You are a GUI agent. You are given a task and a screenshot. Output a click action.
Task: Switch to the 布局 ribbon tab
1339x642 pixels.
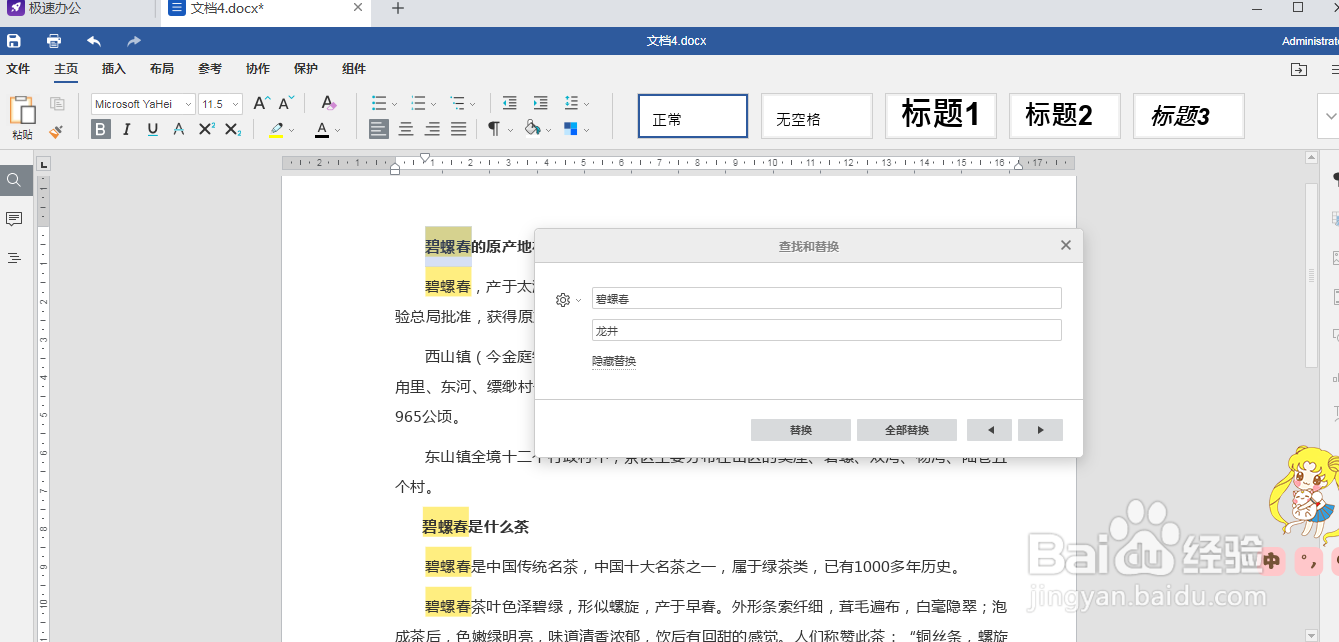[161, 68]
